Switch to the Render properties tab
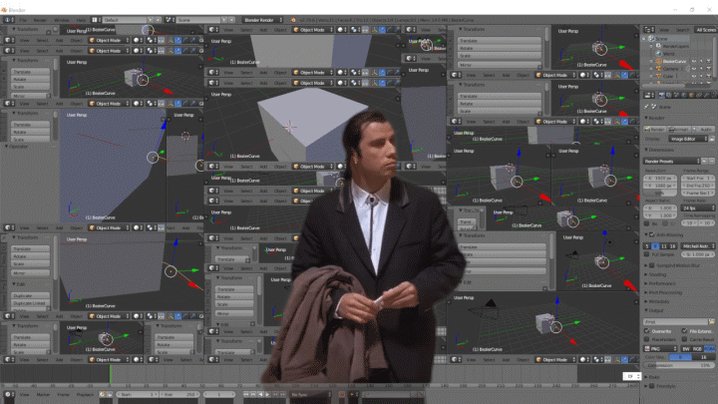Image resolution: width=718 pixels, height=404 pixels. pyautogui.click(x=662, y=95)
